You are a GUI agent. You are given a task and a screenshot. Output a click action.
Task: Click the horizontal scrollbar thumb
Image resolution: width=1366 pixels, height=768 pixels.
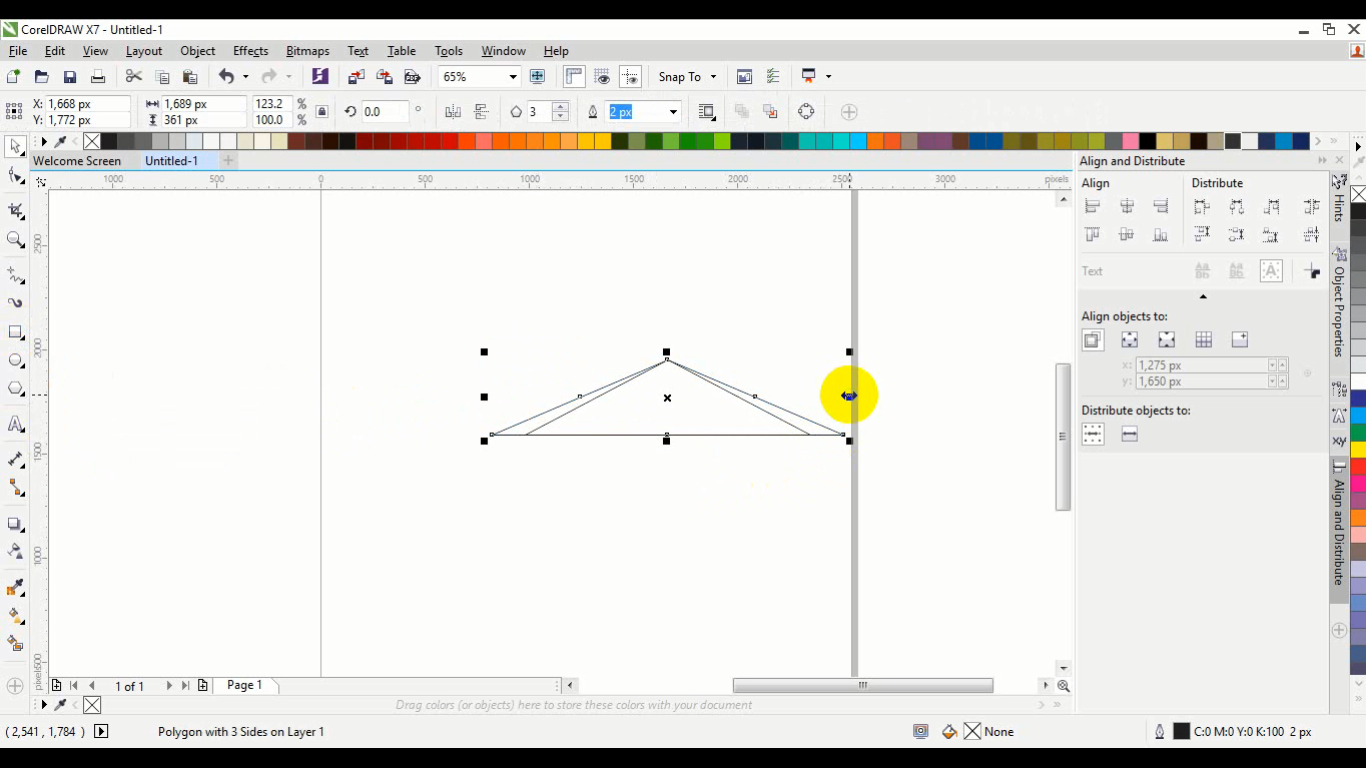863,686
